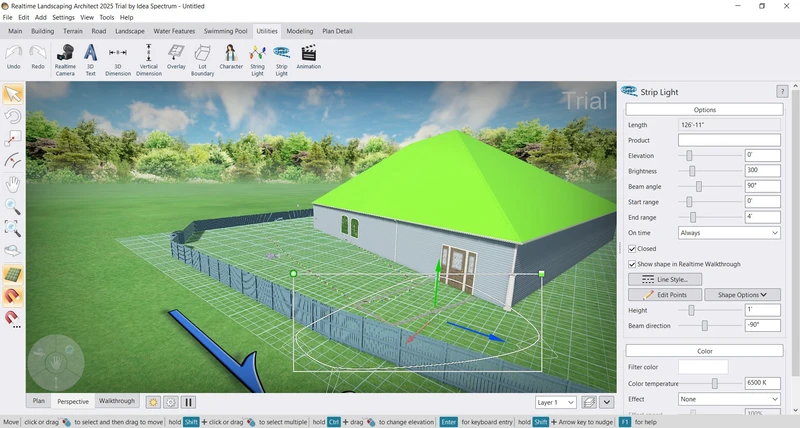The width and height of the screenshot is (800, 428).
Task: Click the Edit Points button
Action: click(665, 295)
